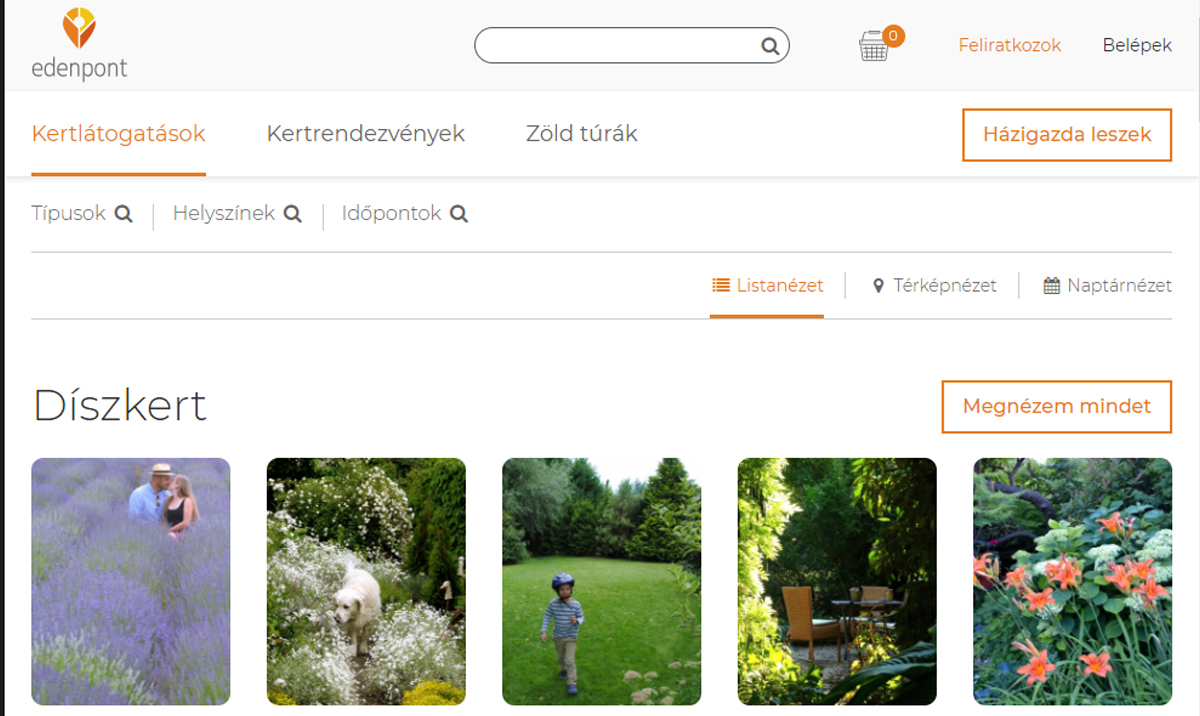The height and width of the screenshot is (716, 1200).
Task: Click the map pin icon for Térképnézet
Action: coord(879,286)
